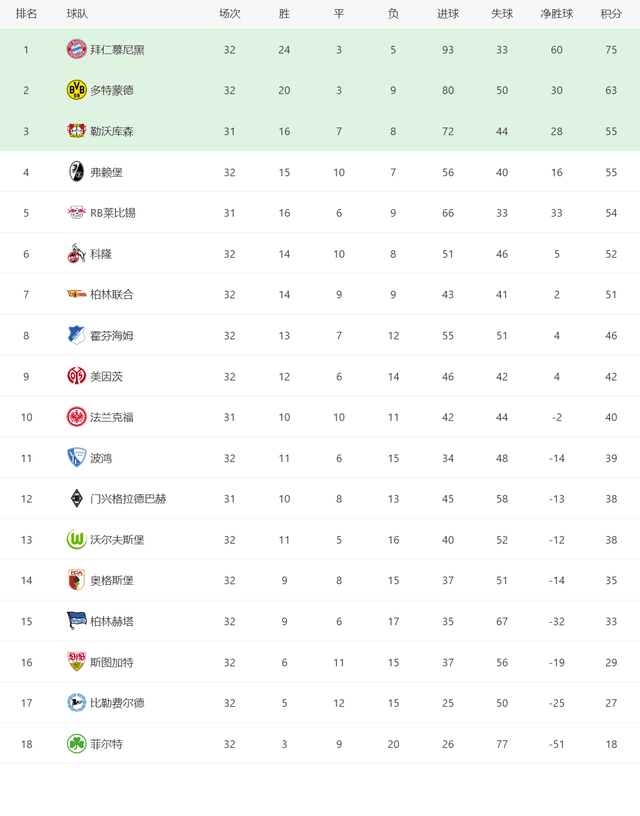The width and height of the screenshot is (640, 816).
Task: Open team name 斯图加特
Action: pos(112,662)
